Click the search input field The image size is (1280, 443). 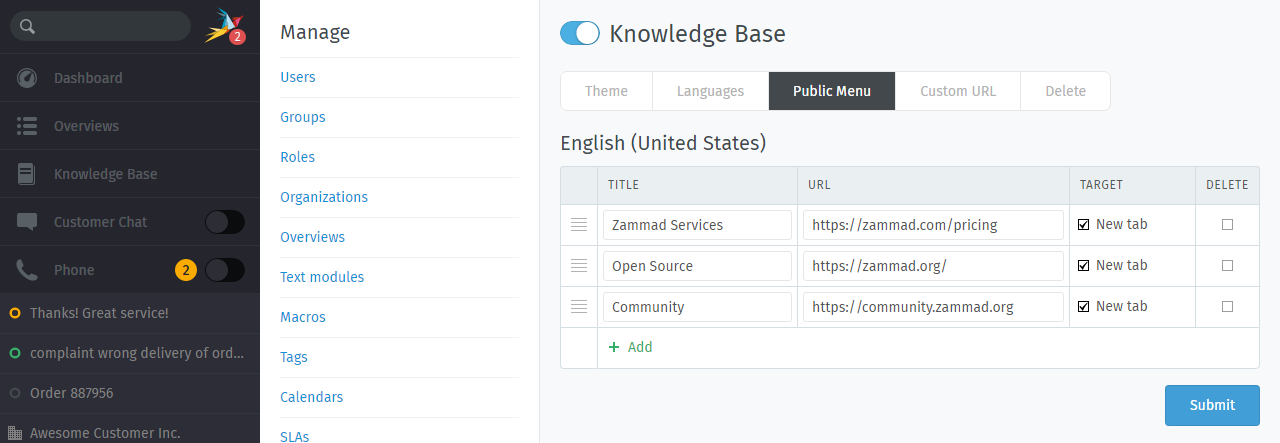(x=100, y=26)
